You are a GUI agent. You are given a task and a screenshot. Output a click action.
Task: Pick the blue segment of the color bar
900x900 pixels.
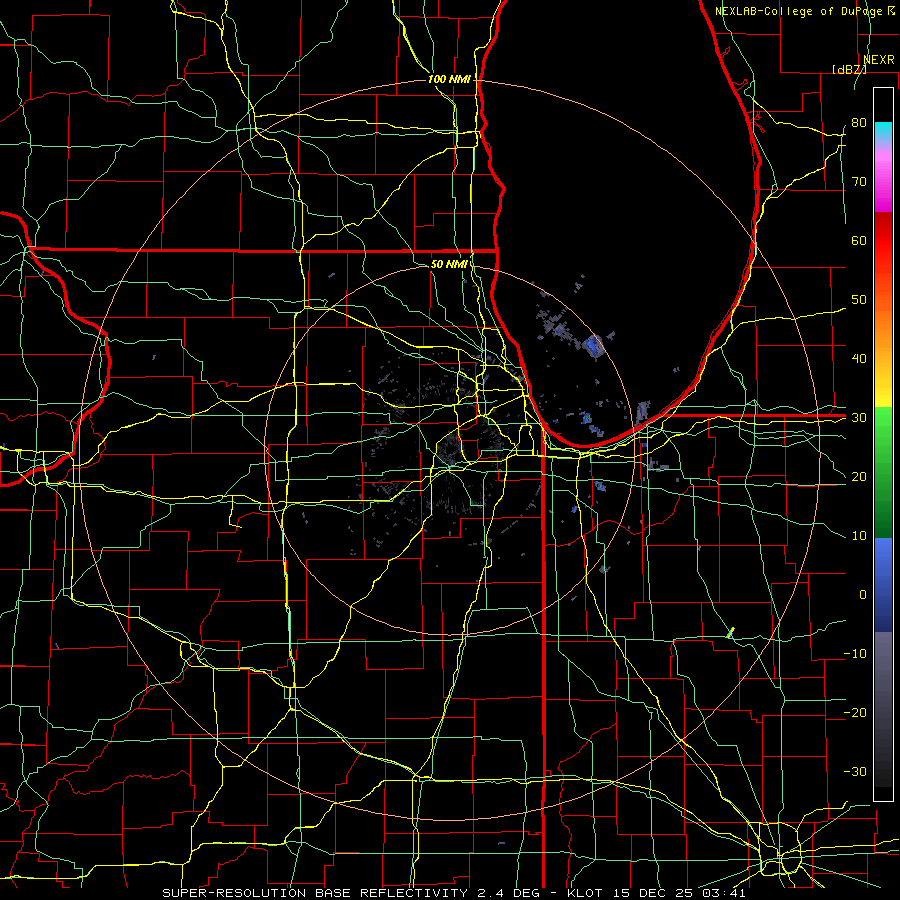pos(883,584)
